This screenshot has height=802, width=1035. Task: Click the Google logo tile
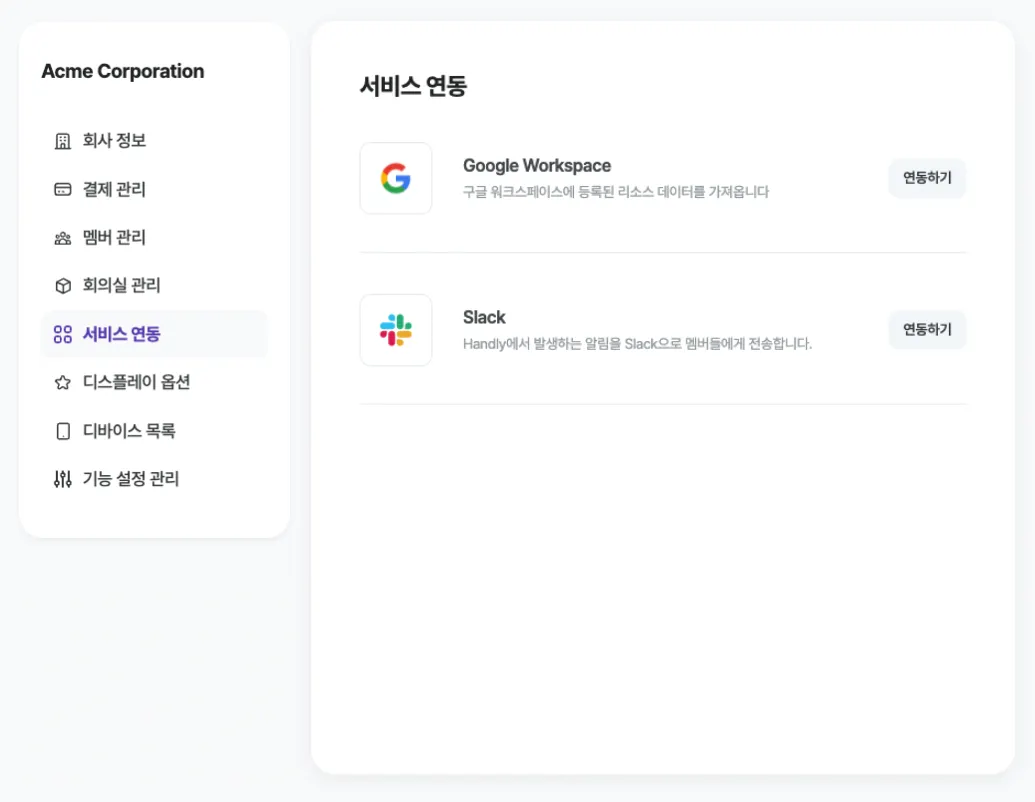[x=396, y=178]
